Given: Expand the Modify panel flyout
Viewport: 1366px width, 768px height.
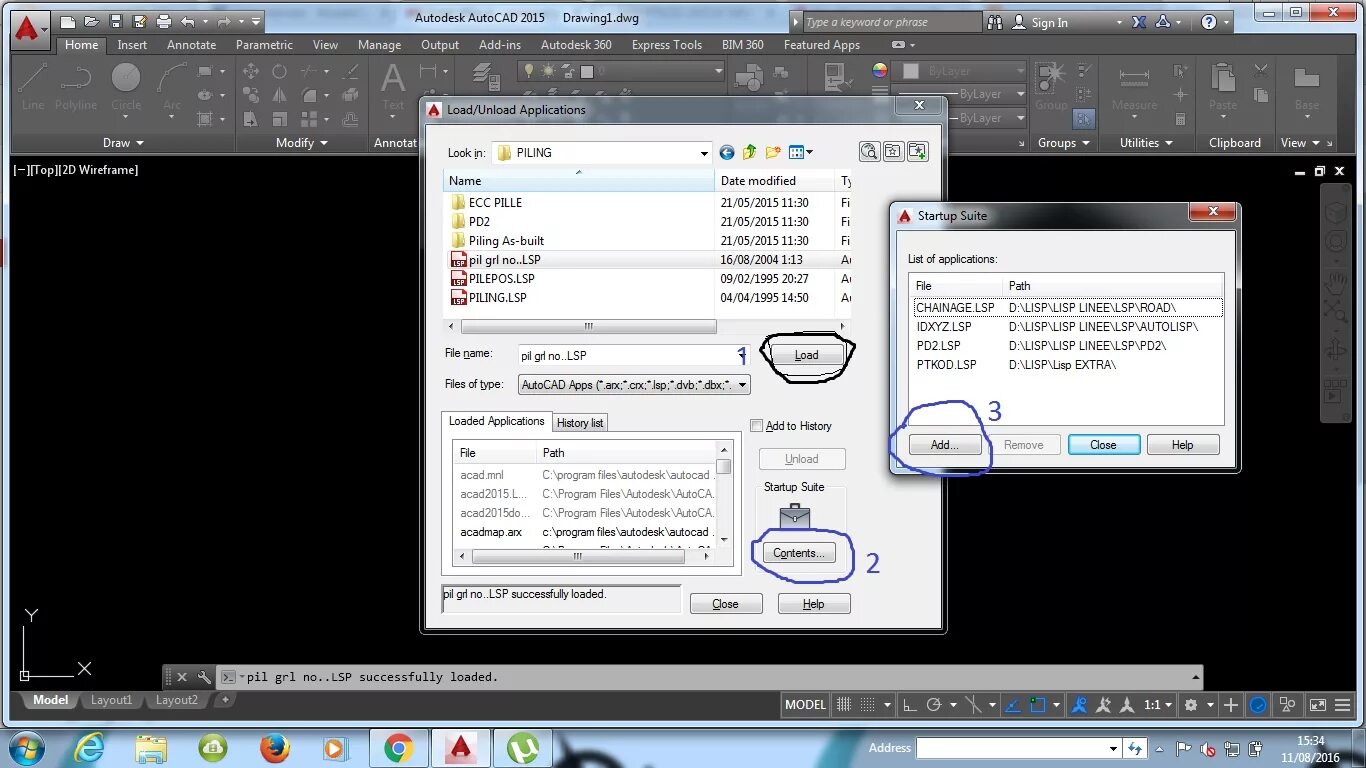Looking at the screenshot, I should tap(301, 143).
